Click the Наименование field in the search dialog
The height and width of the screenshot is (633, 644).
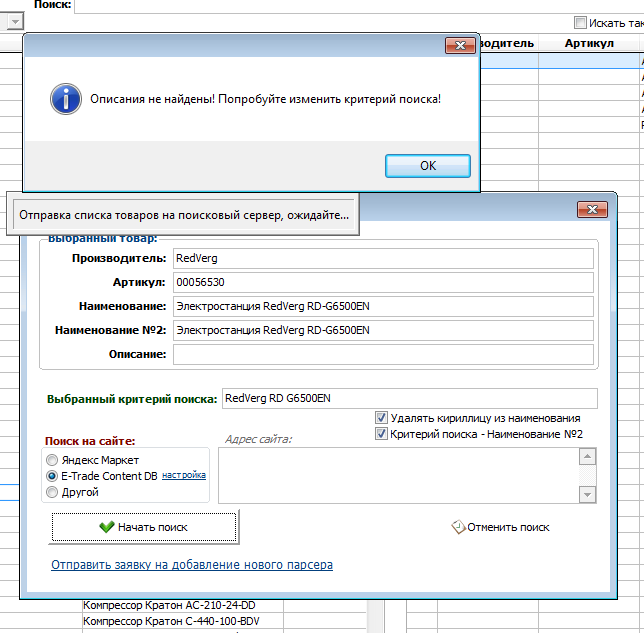(383, 306)
